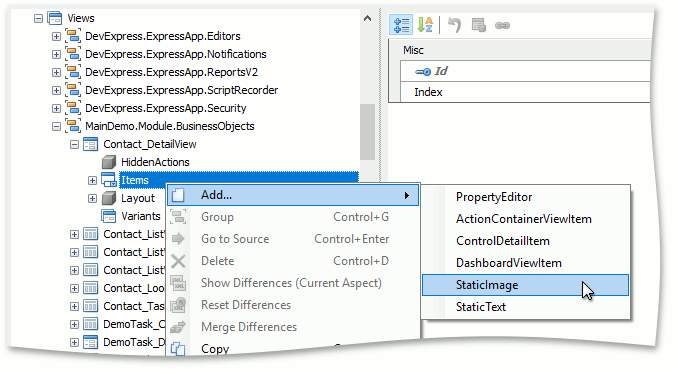This screenshot has width=674, height=371.
Task: Select the MainDemo.Module.BusinessObjects tree item
Action: point(170,126)
